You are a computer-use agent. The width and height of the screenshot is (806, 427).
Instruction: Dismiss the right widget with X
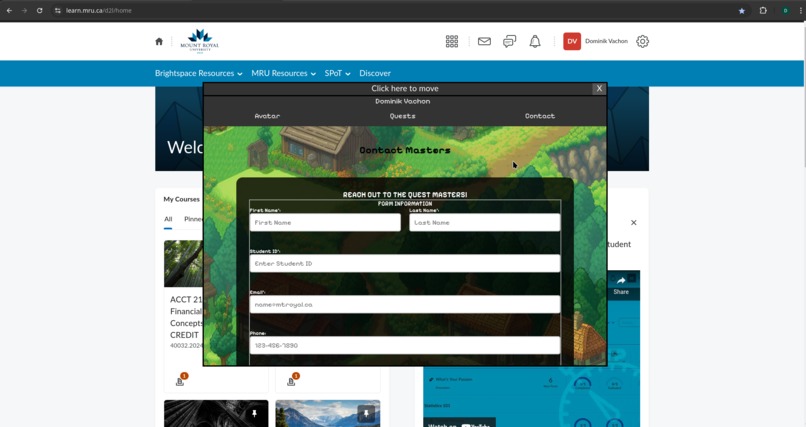point(633,222)
